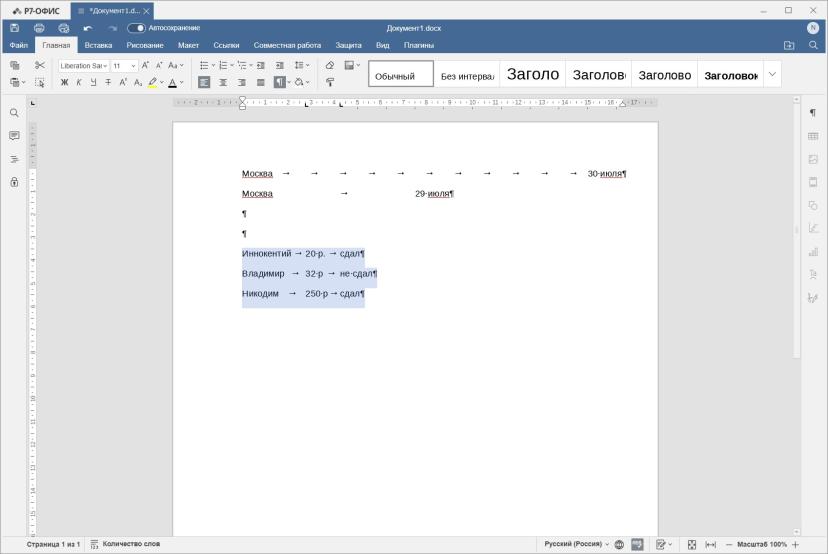Click the numbered list icon

[223, 65]
